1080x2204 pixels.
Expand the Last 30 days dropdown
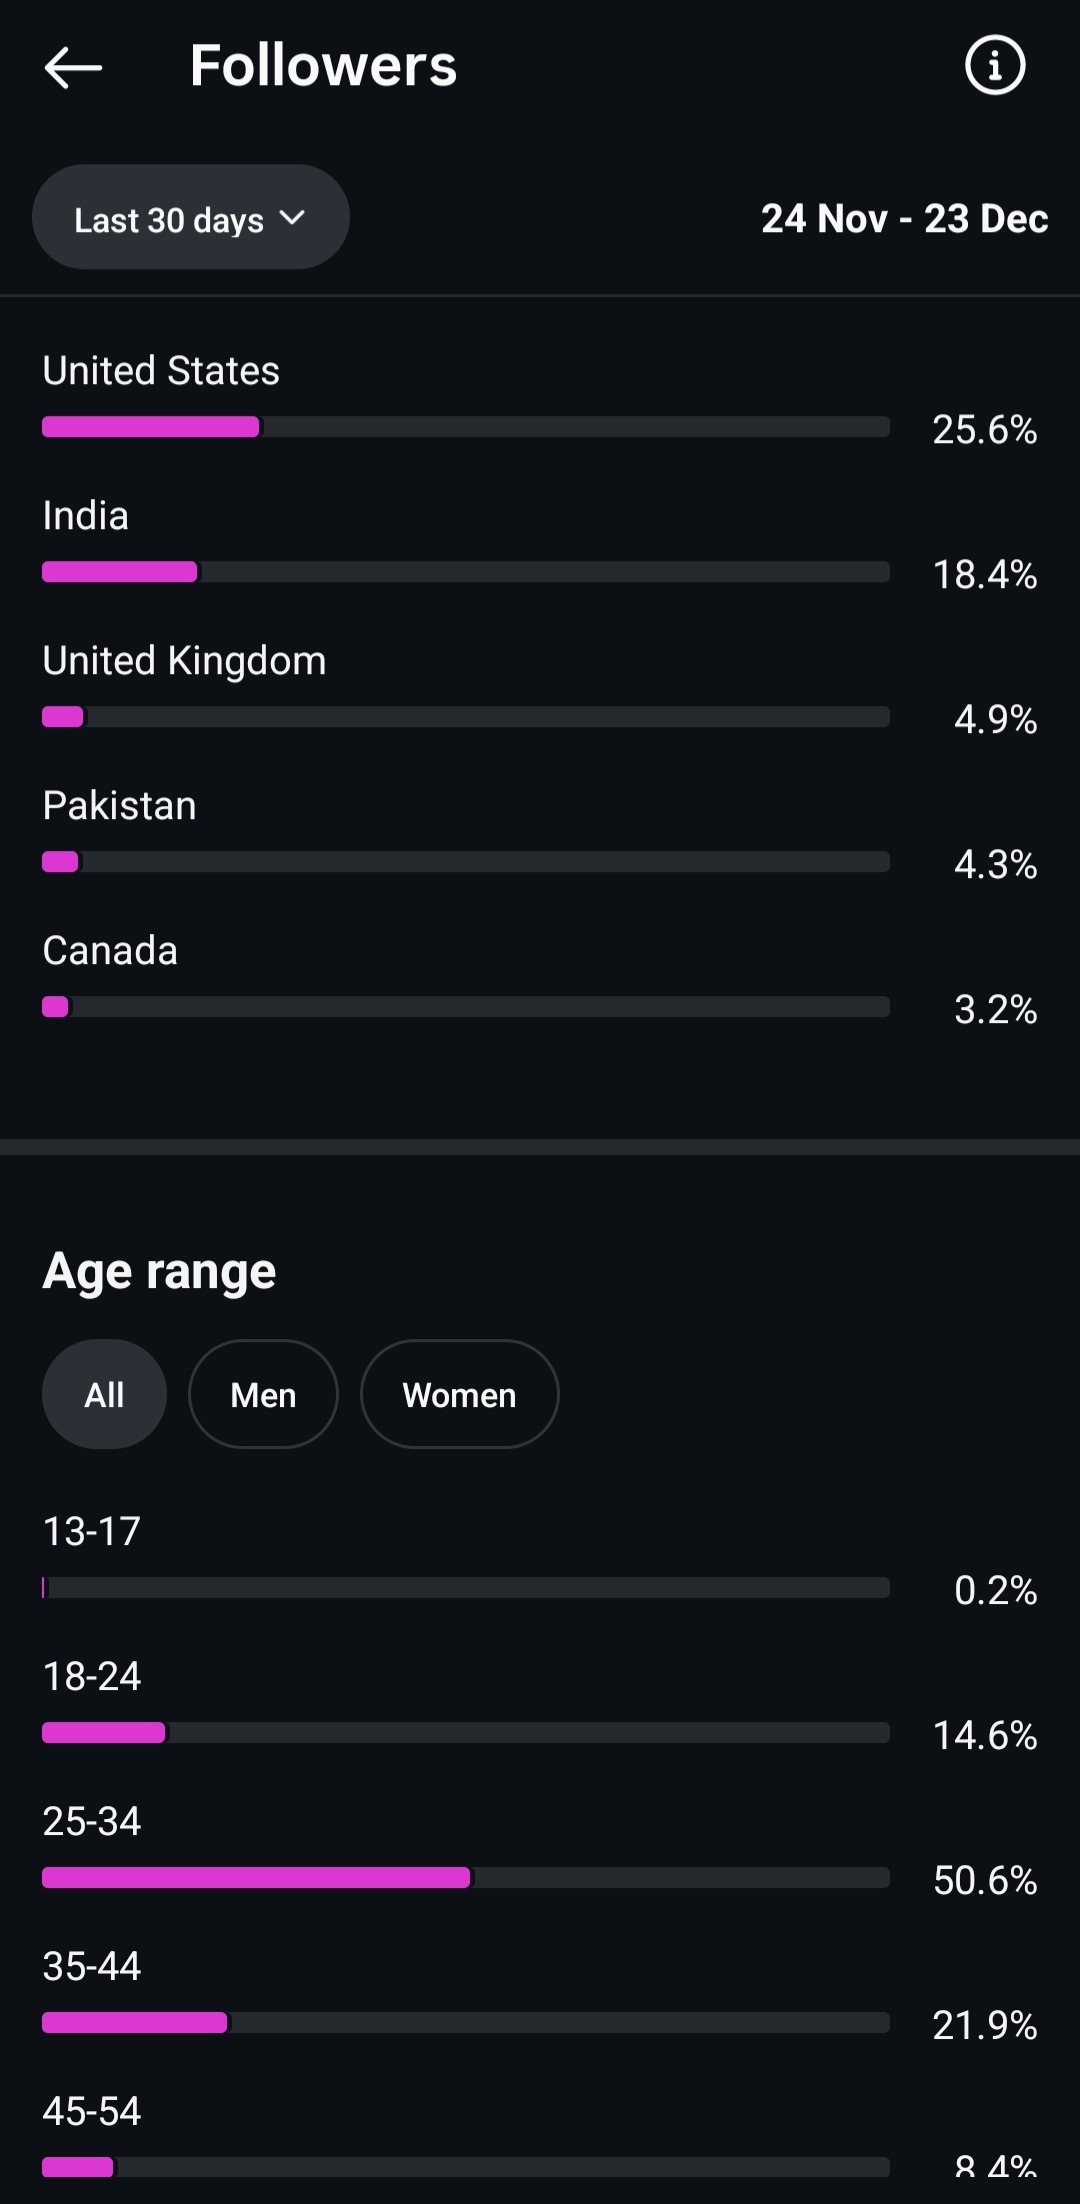point(190,218)
